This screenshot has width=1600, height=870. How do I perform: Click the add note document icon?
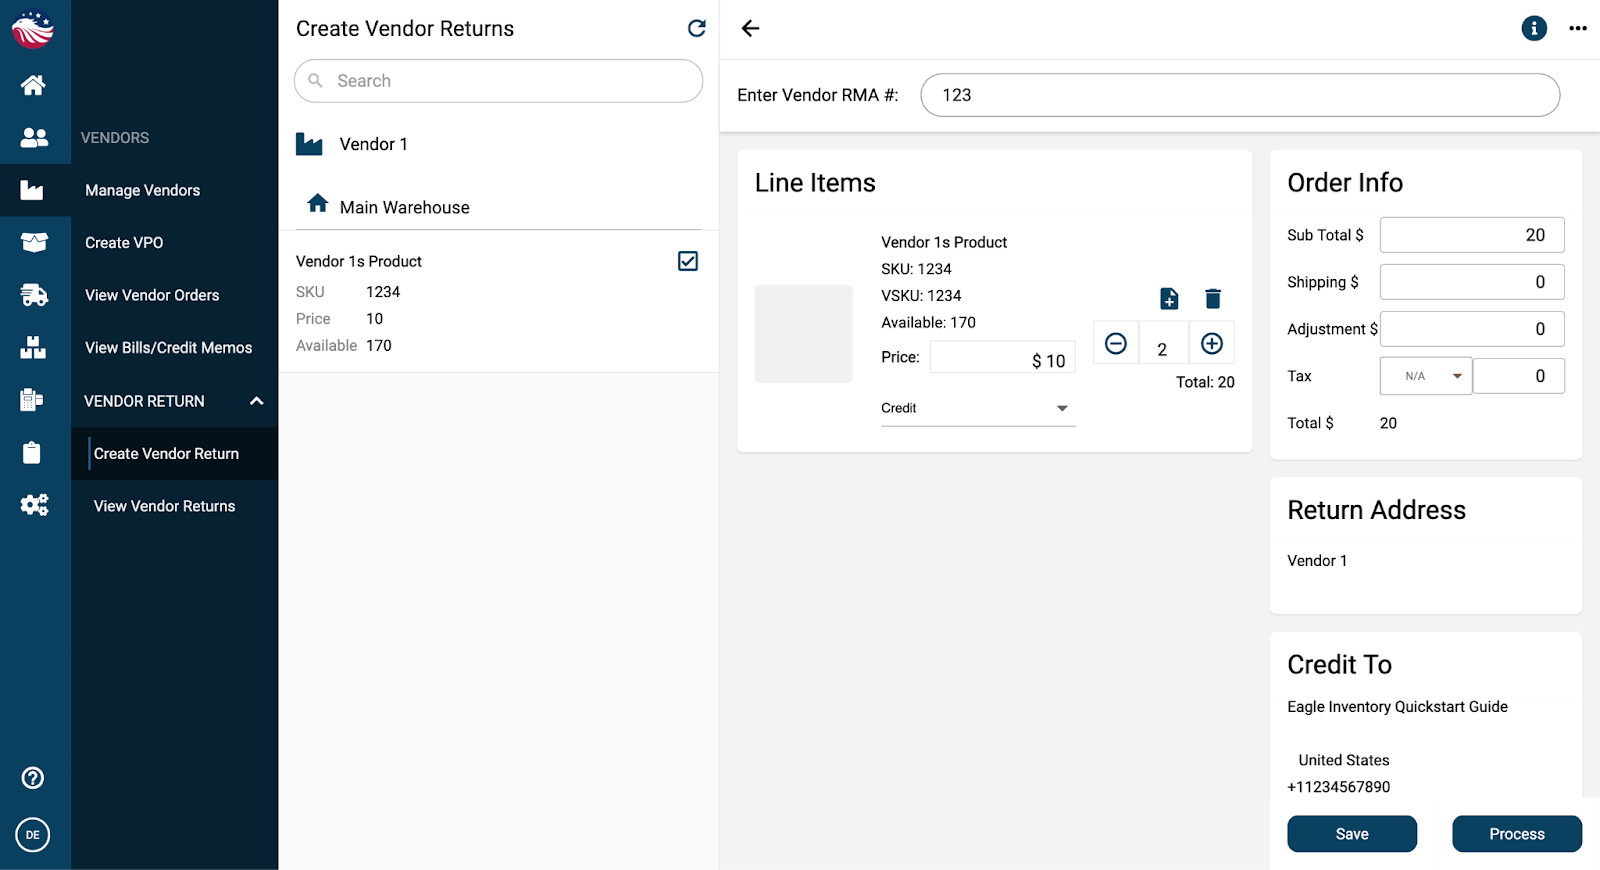point(1169,299)
